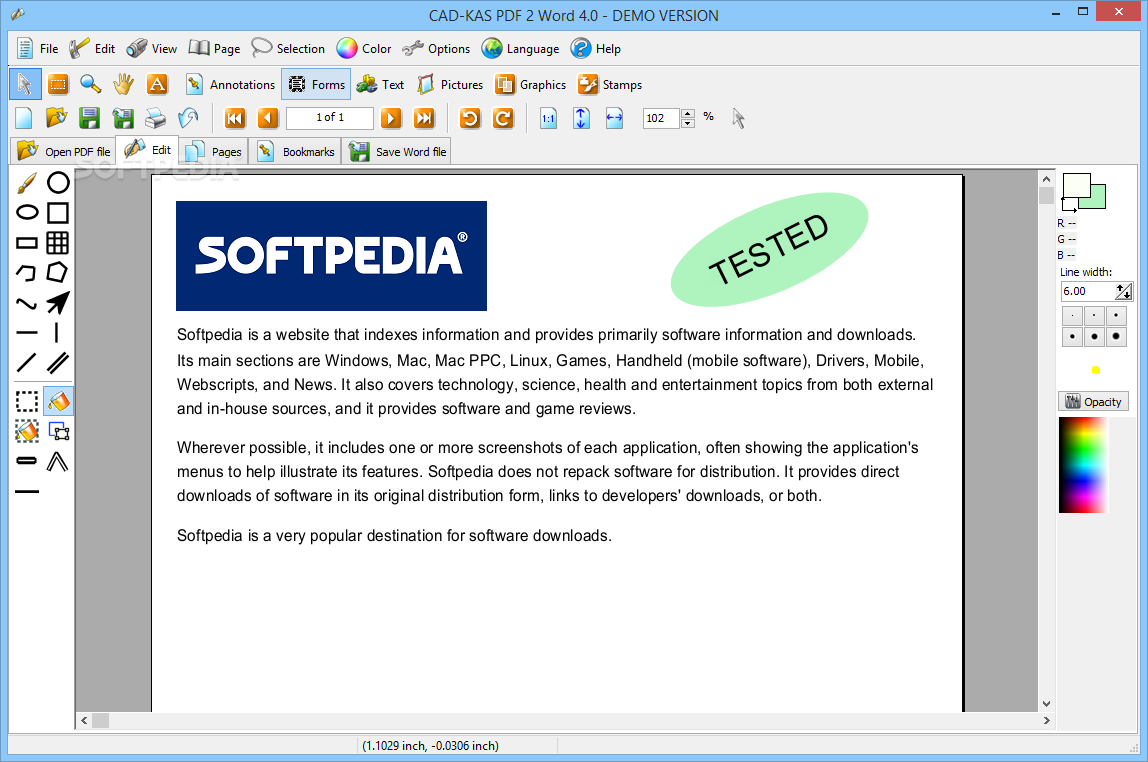Screen dimensions: 1148x762
Task: Open the Color menu
Action: pyautogui.click(x=364, y=48)
